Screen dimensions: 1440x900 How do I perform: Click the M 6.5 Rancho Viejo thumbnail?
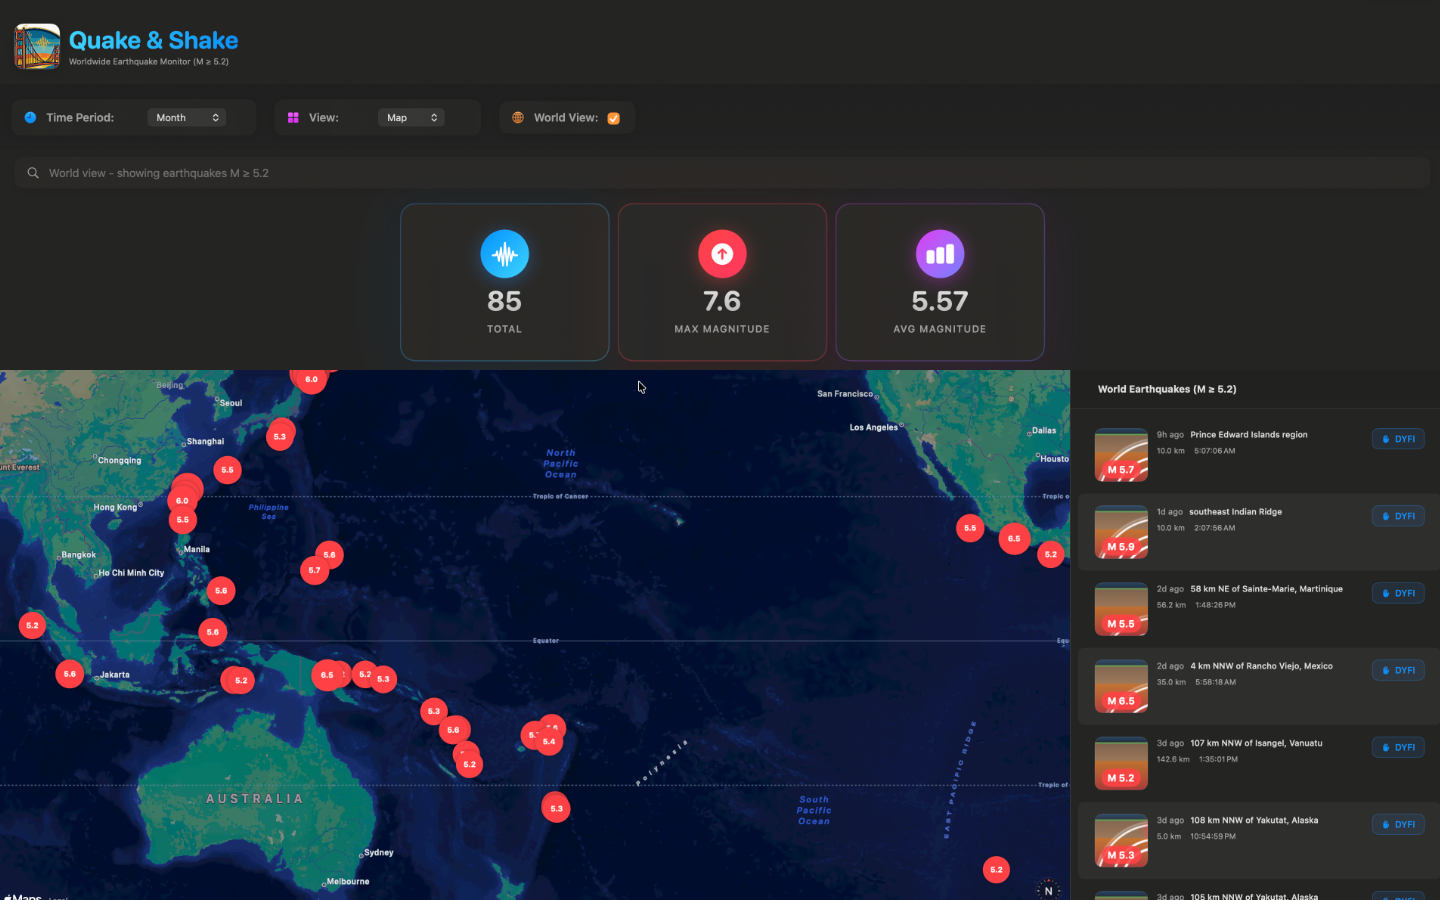(x=1121, y=686)
